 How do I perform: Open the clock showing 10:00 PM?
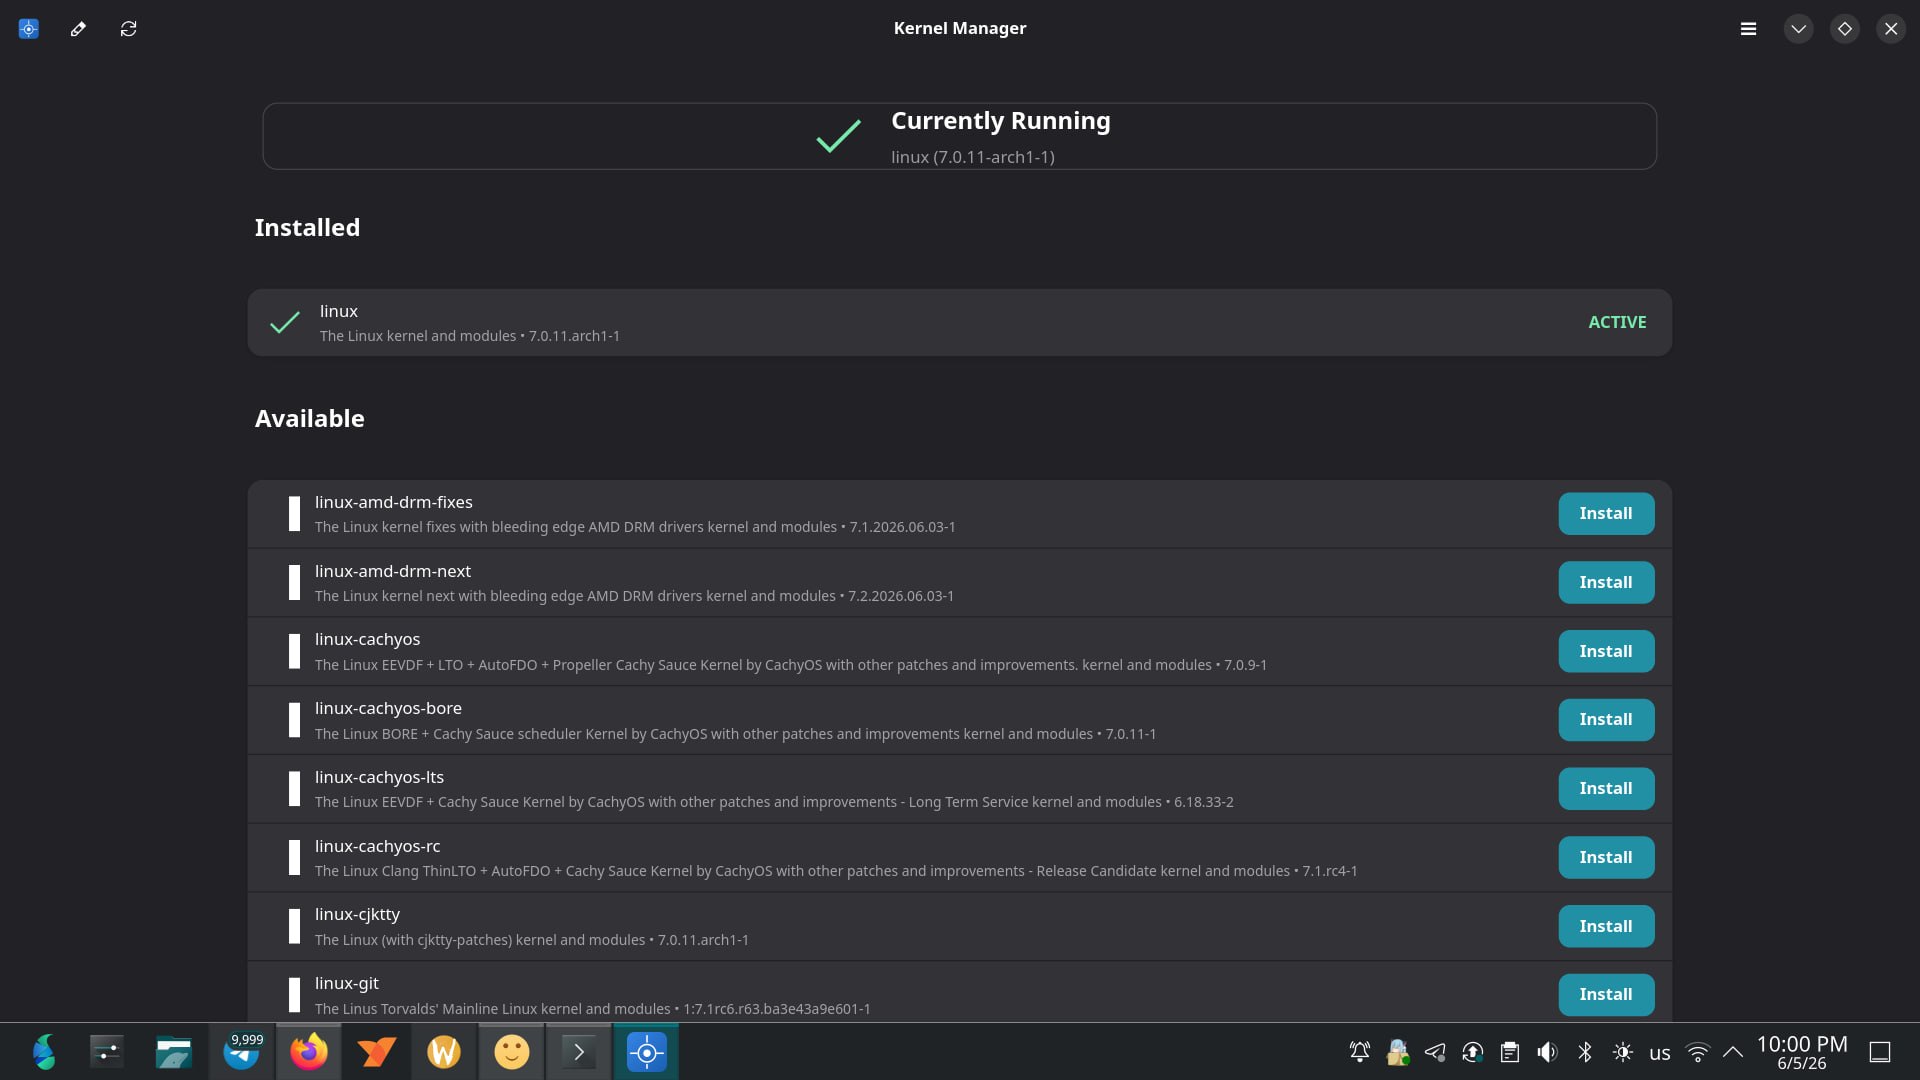tap(1802, 1052)
